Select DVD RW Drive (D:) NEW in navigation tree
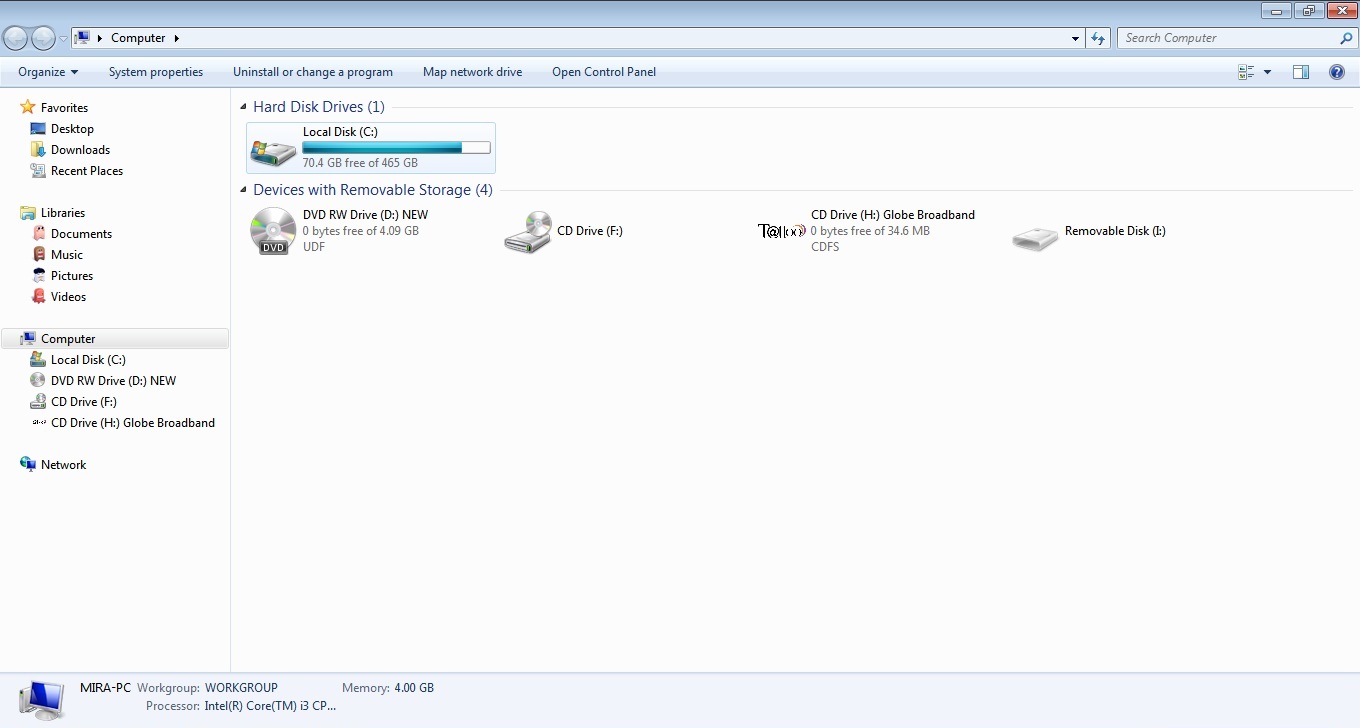Screen dimensions: 1360x728 pyautogui.click(x=113, y=381)
